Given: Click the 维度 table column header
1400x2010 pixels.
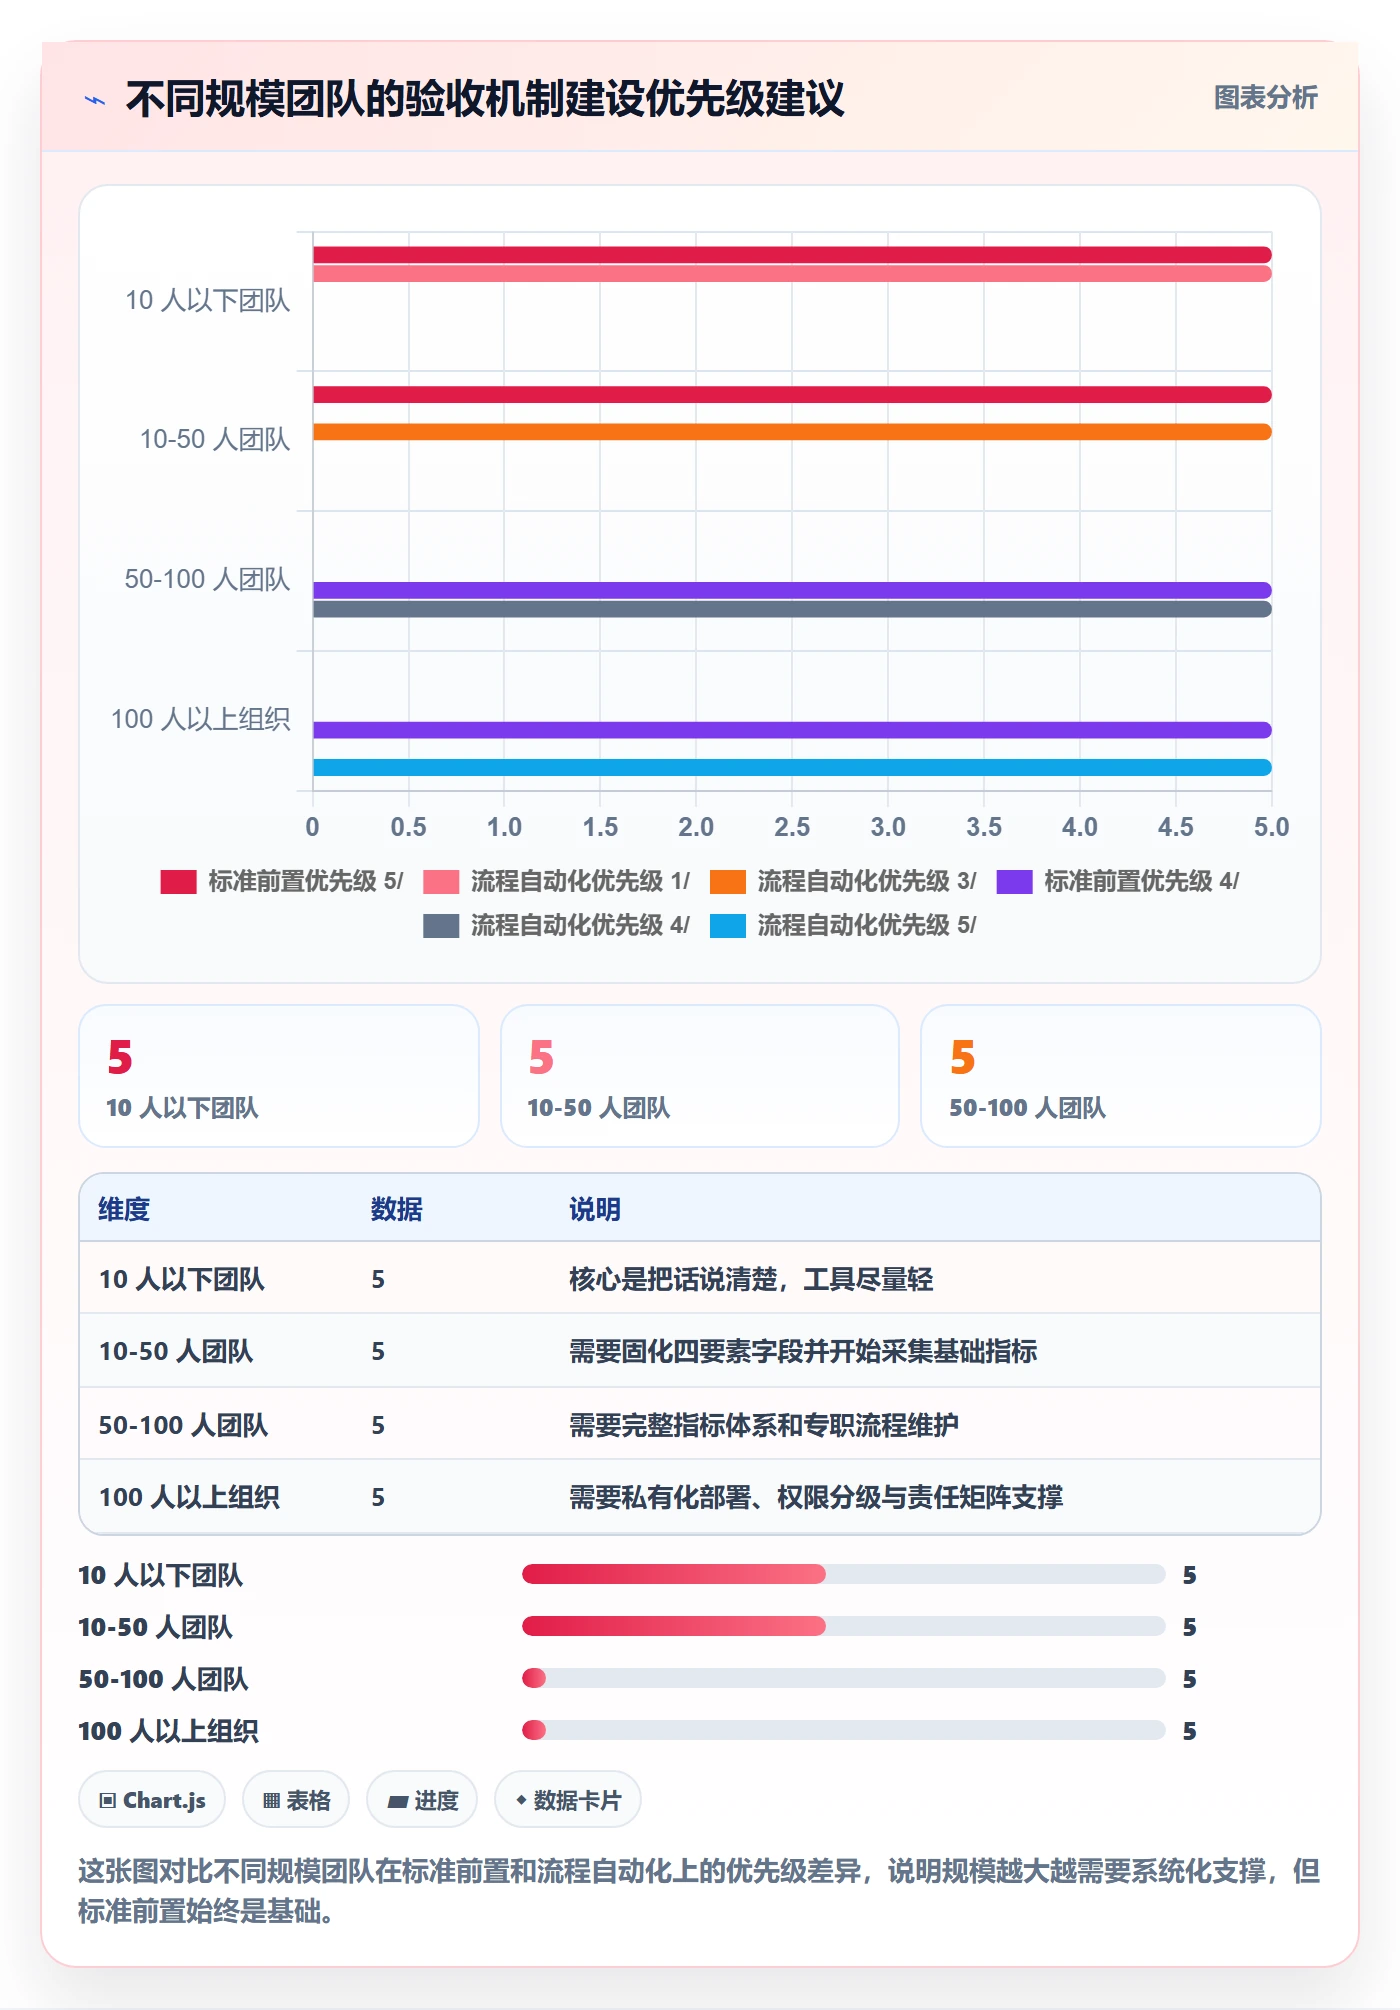Looking at the screenshot, I should point(124,1209).
